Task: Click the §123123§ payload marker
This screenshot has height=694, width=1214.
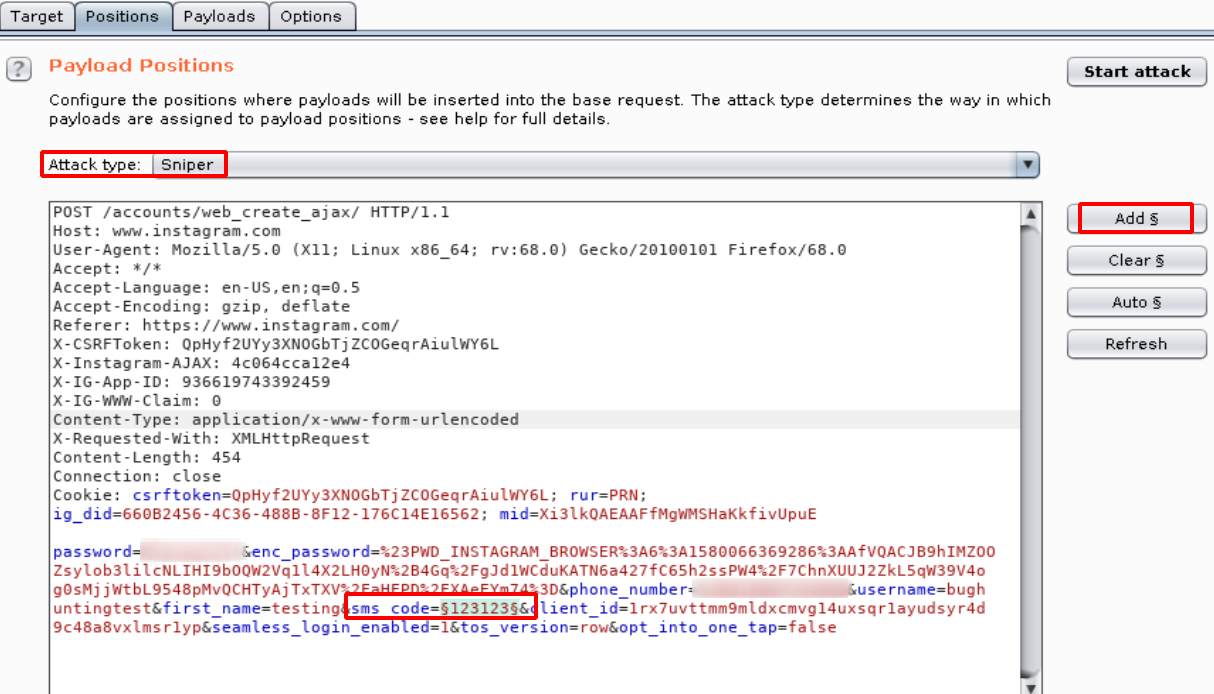Action: coord(480,609)
